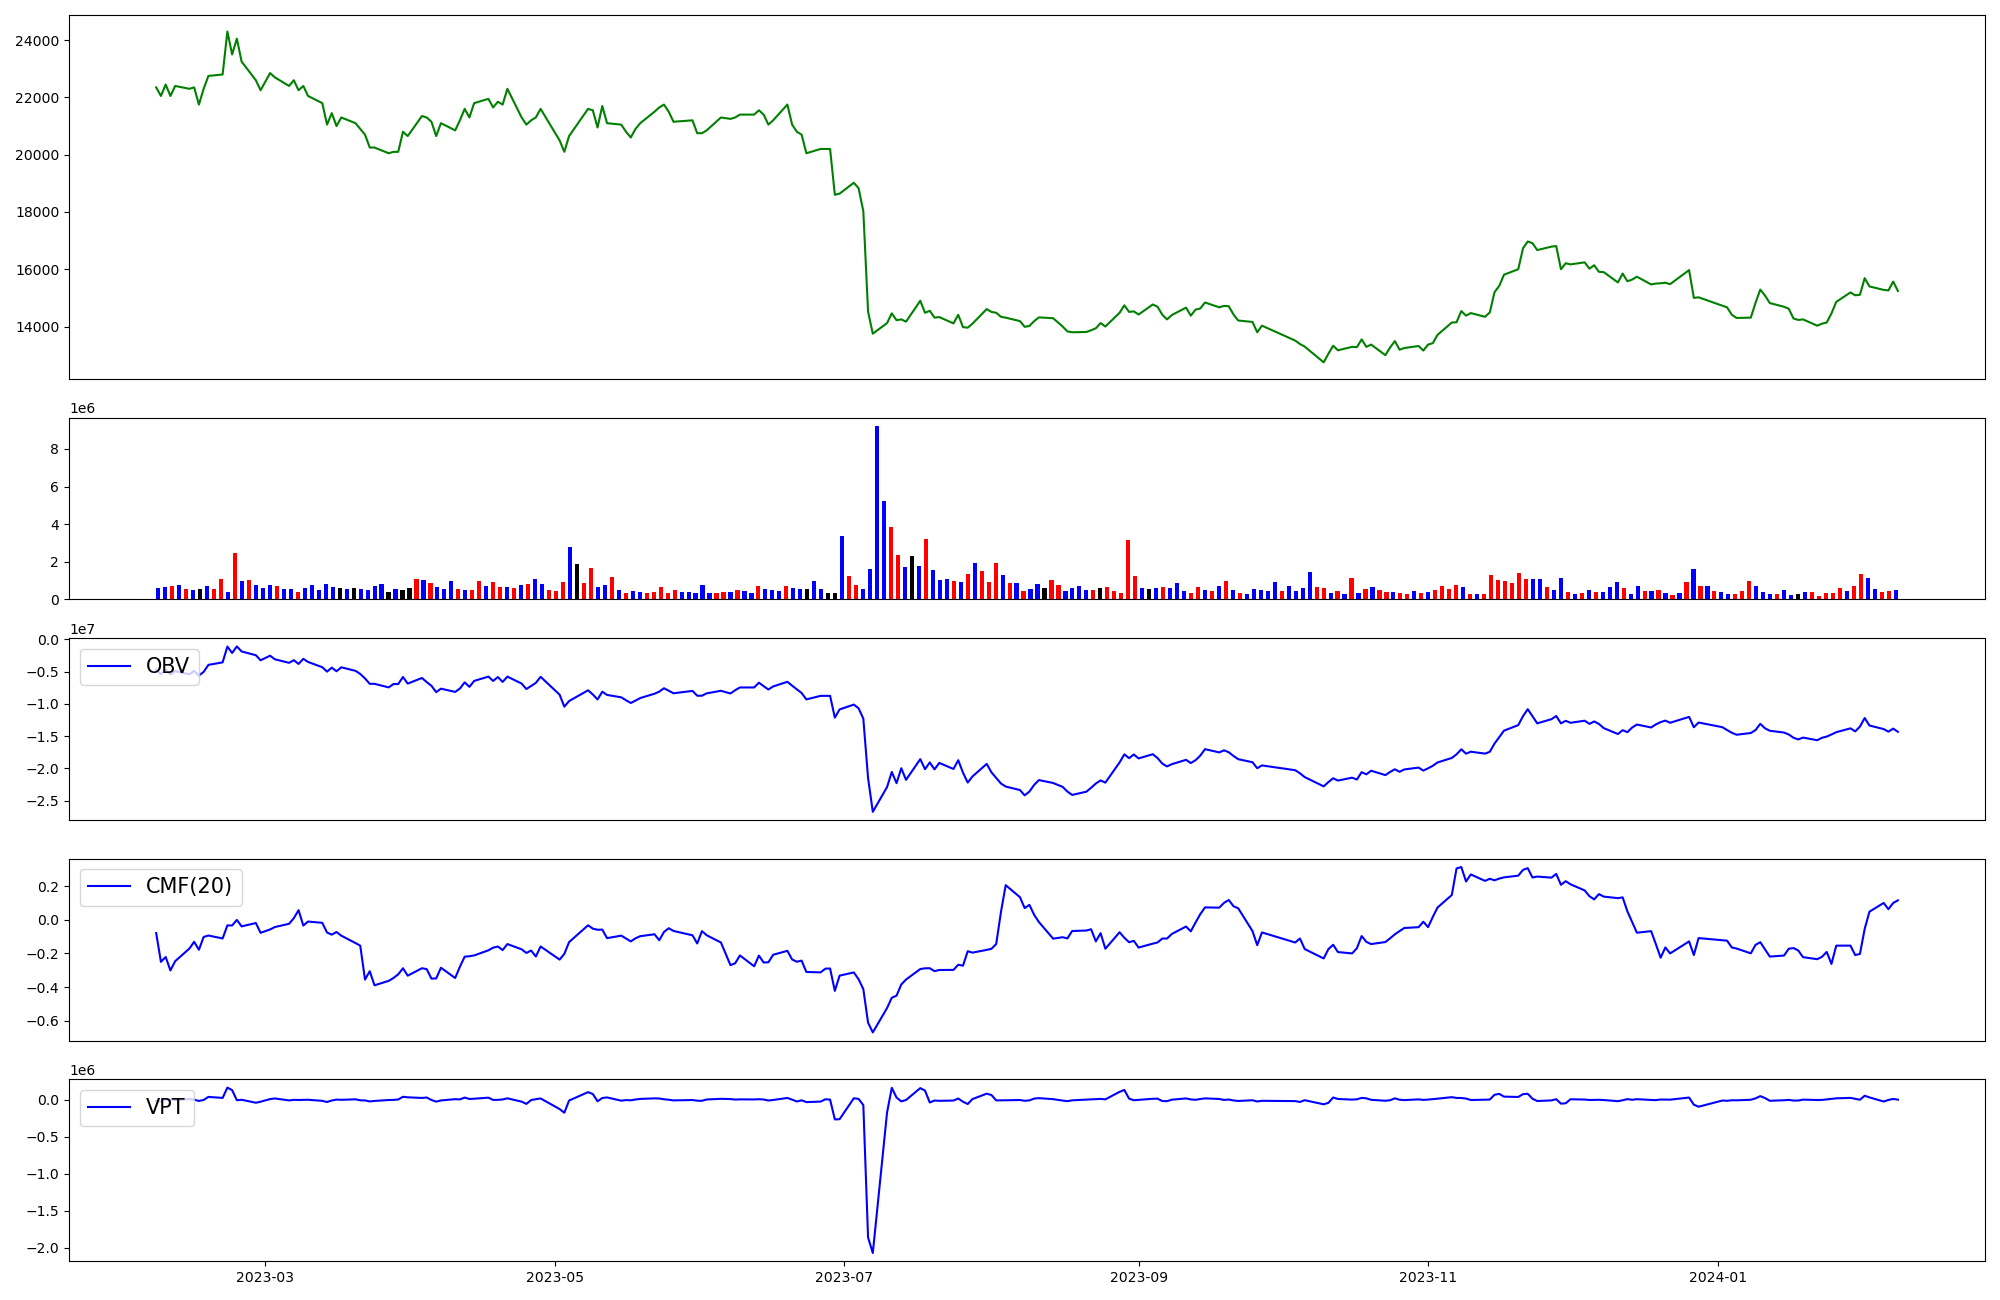
Task: Click the 0.2 tick on CMF axis
Action: (x=46, y=887)
